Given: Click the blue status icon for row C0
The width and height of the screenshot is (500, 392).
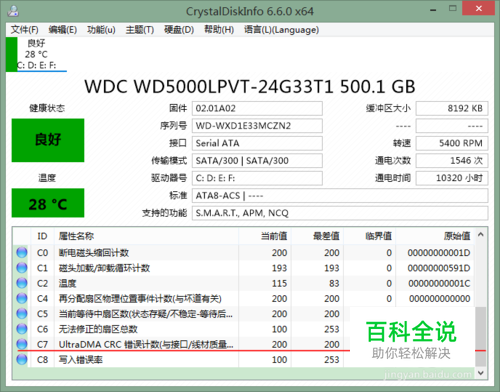Looking at the screenshot, I should coord(22,252).
